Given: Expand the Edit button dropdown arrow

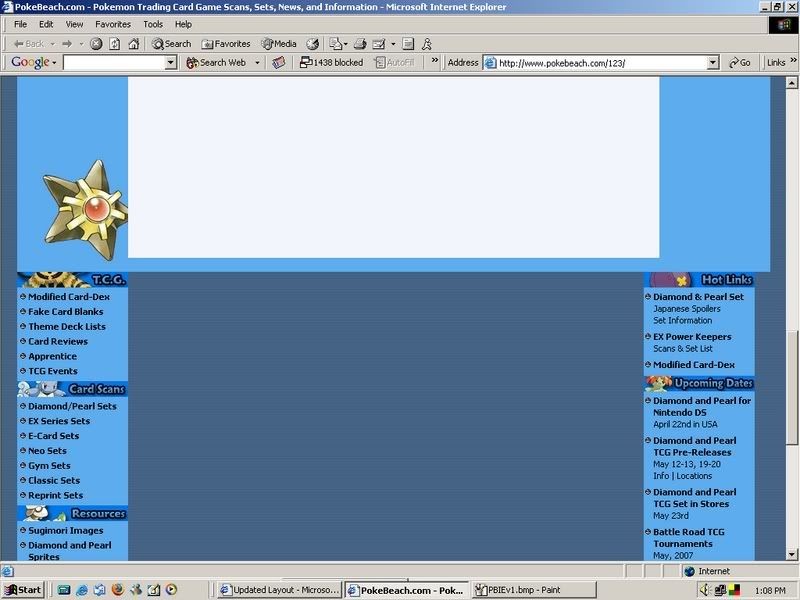Looking at the screenshot, I should (393, 44).
